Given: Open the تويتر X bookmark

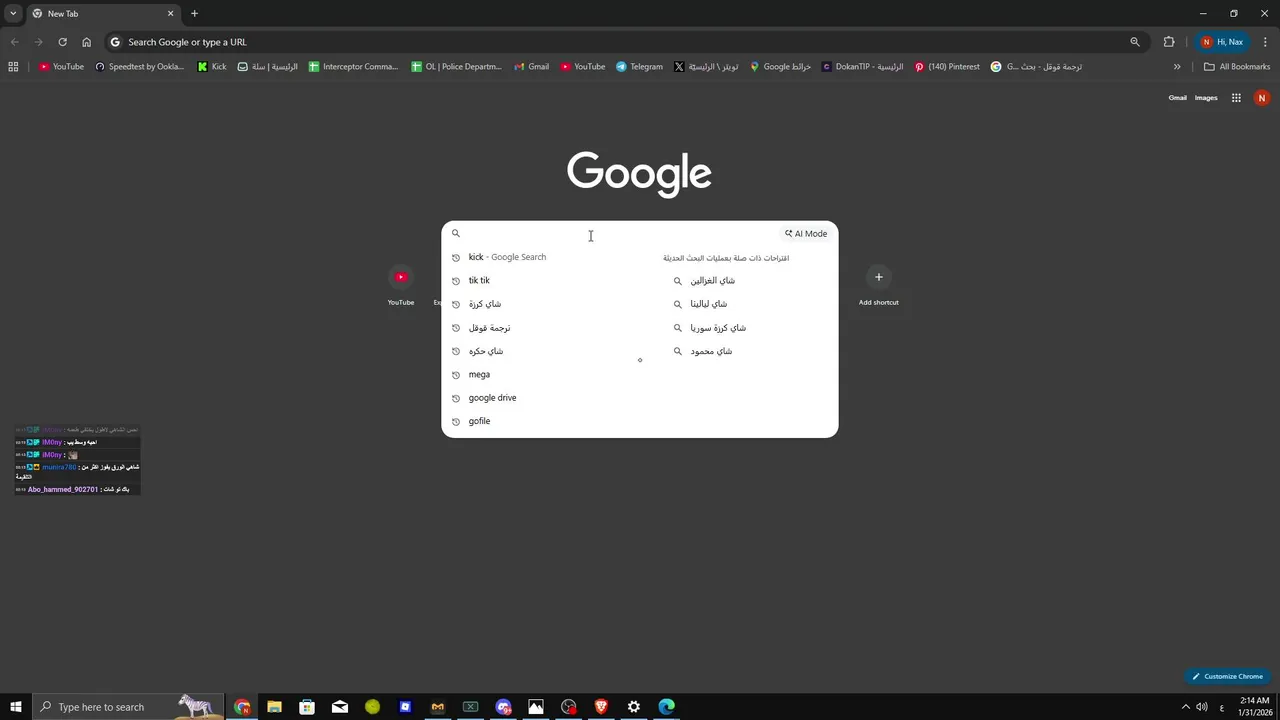Looking at the screenshot, I should coord(706,67).
